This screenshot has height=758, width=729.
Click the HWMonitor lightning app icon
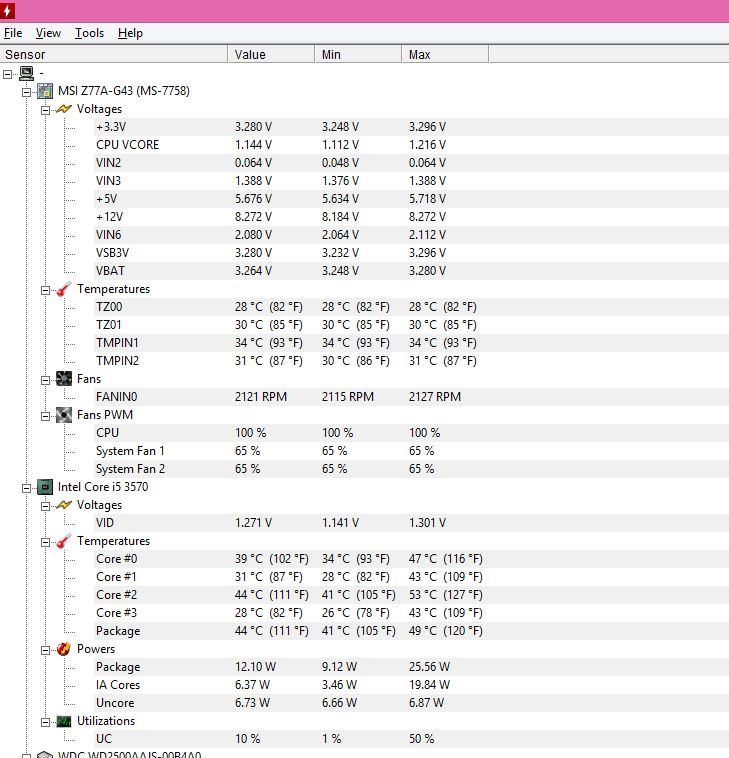[7, 11]
